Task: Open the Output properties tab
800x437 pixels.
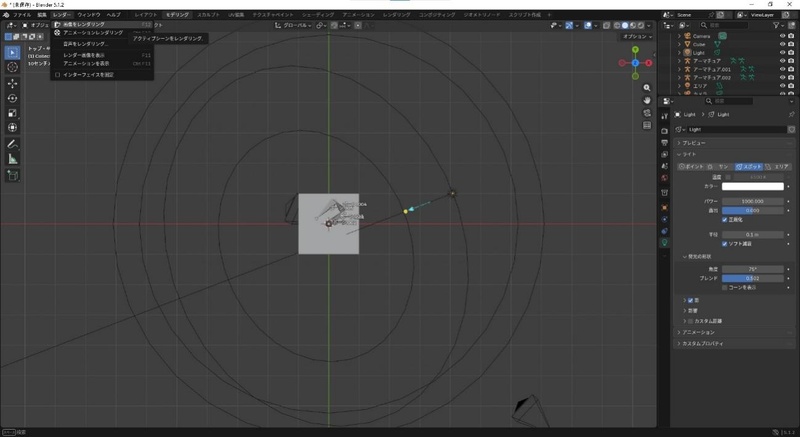Action: coord(664,143)
